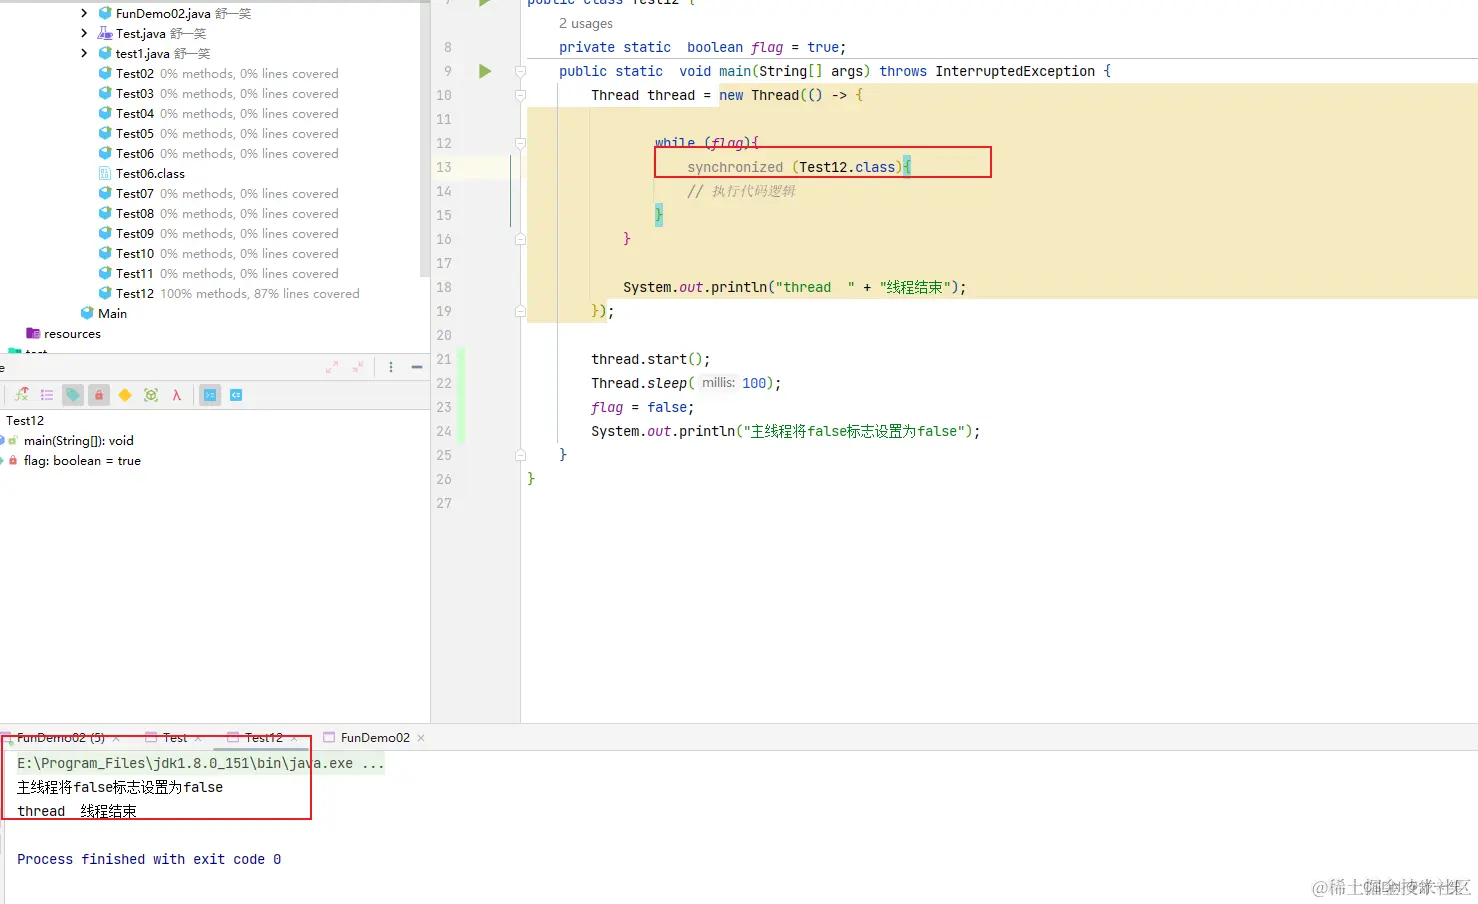Expand Test.java tree node
This screenshot has width=1478, height=904.
pyautogui.click(x=84, y=33)
